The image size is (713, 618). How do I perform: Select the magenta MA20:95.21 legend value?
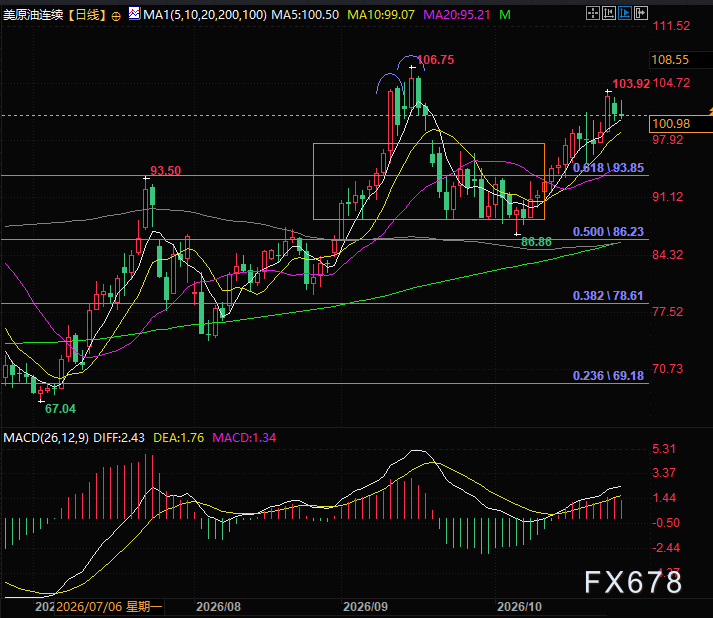pos(457,15)
